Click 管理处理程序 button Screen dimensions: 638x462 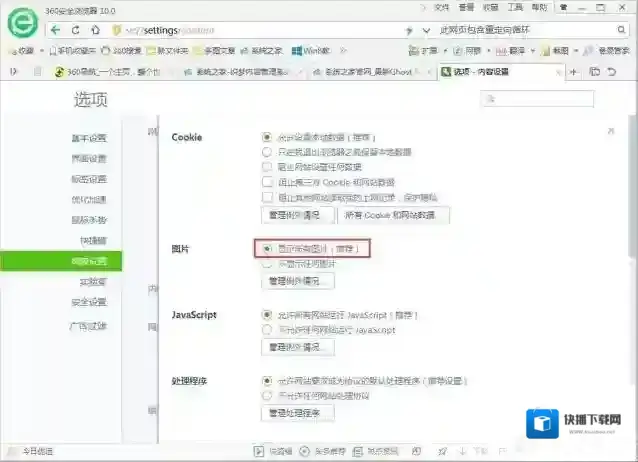point(297,413)
